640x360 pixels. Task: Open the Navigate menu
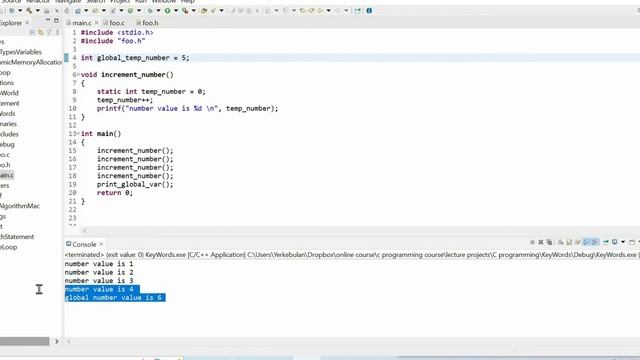tap(68, 2)
